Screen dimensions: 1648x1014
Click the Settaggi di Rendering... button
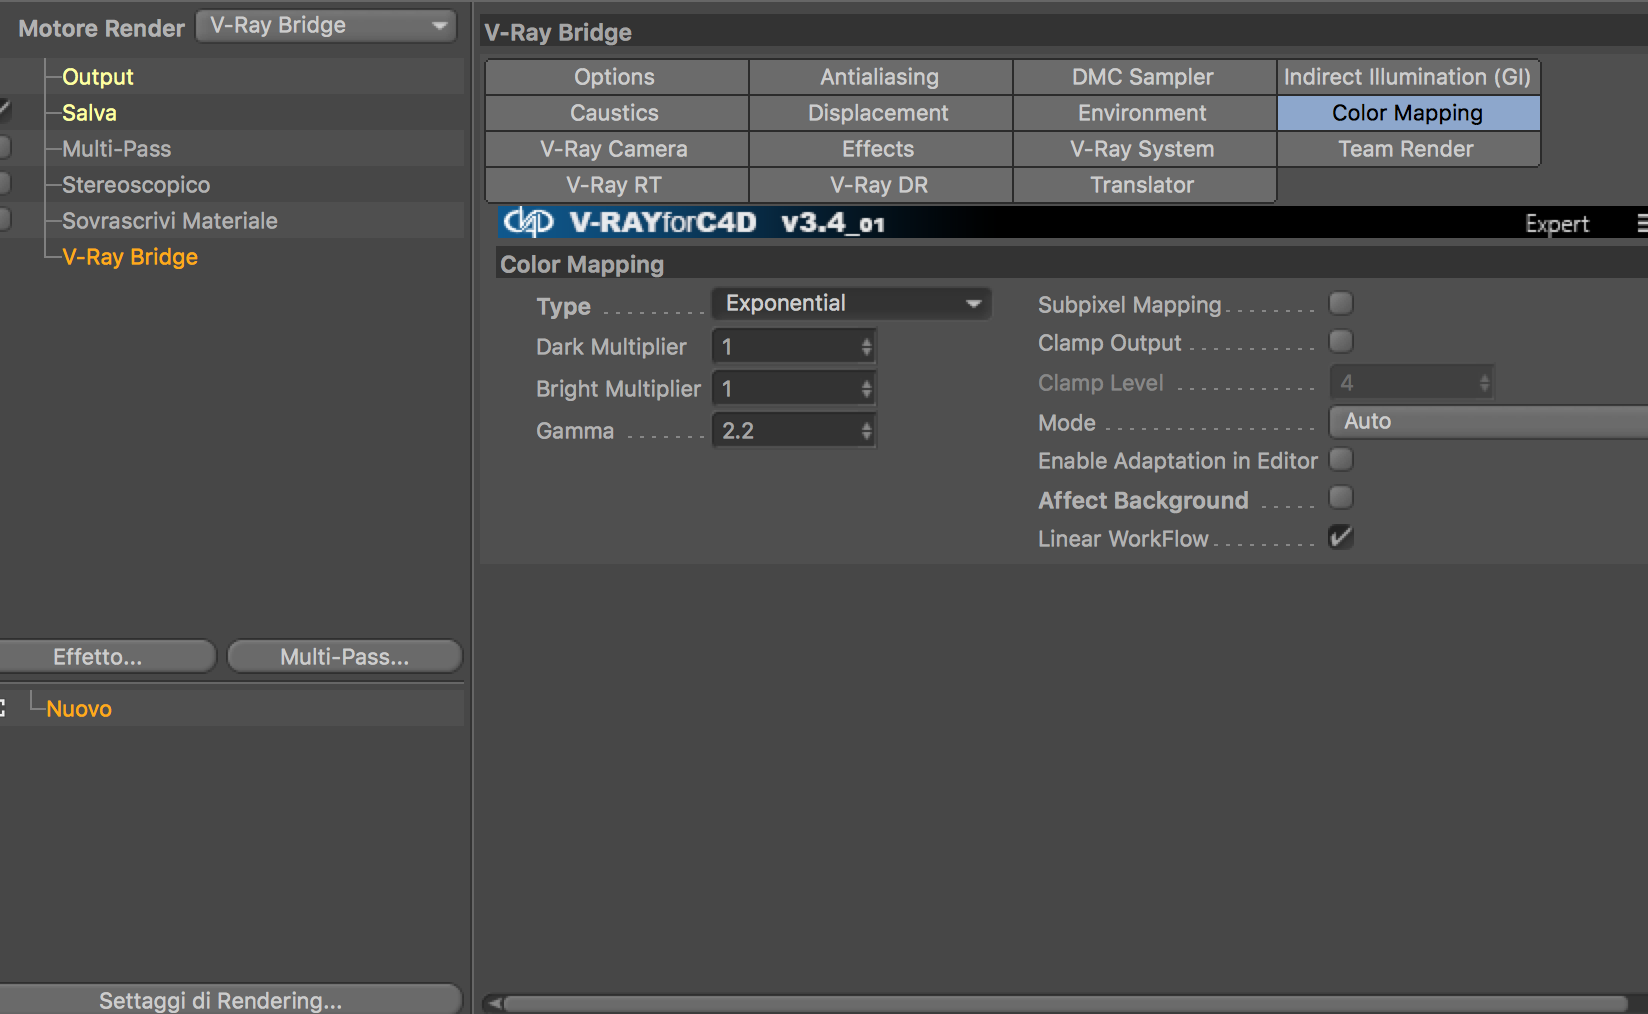click(x=230, y=1000)
